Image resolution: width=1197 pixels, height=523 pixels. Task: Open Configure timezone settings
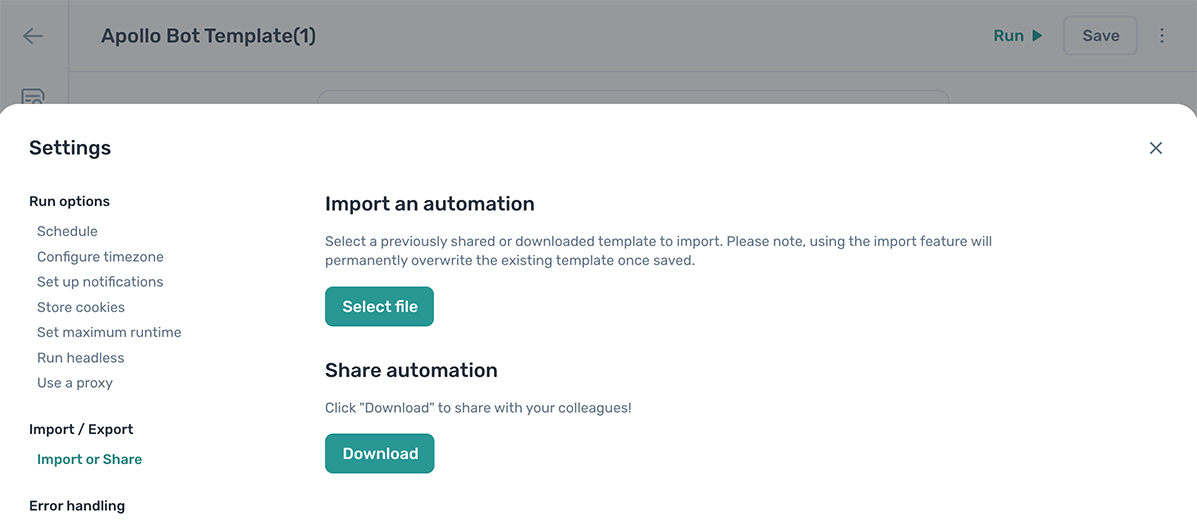point(100,257)
